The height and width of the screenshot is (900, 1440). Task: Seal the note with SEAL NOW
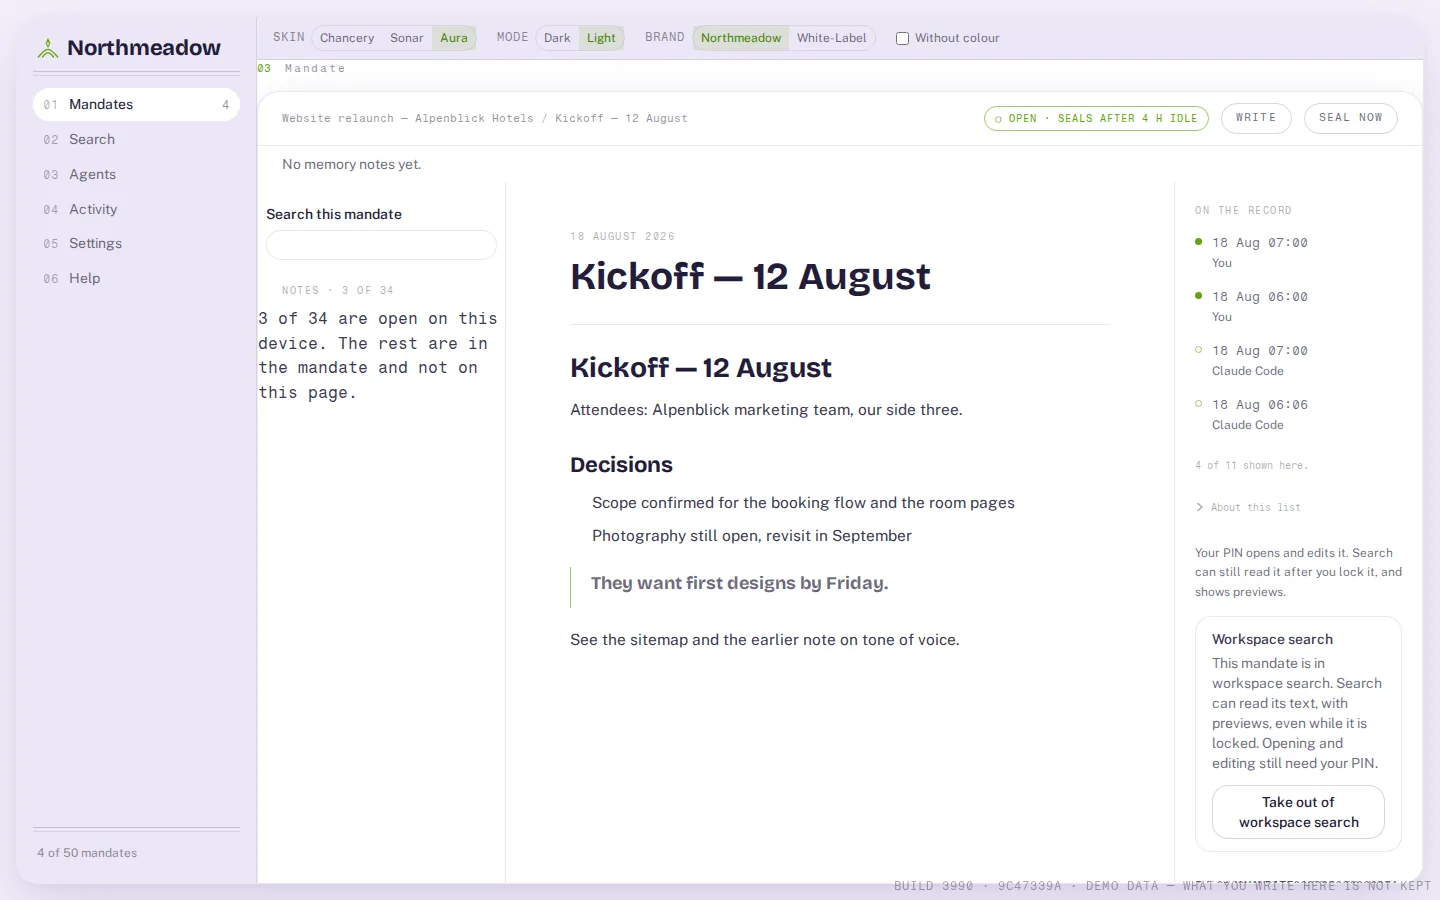tap(1351, 118)
